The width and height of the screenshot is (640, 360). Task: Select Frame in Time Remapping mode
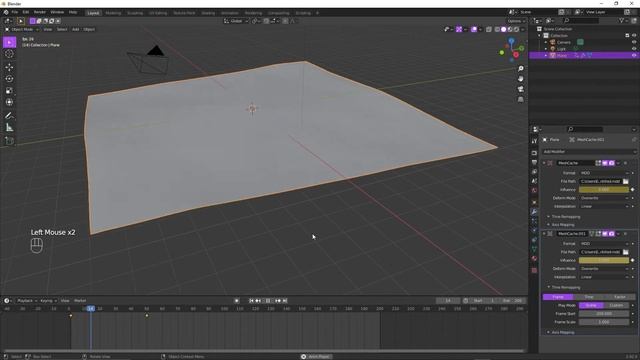[x=558, y=297]
